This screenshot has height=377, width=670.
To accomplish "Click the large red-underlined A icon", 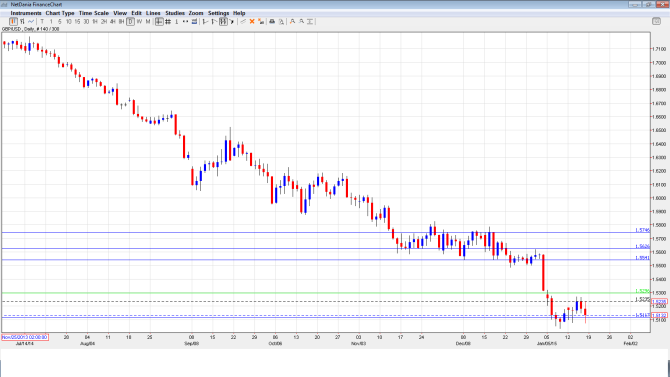I will [292, 21].
